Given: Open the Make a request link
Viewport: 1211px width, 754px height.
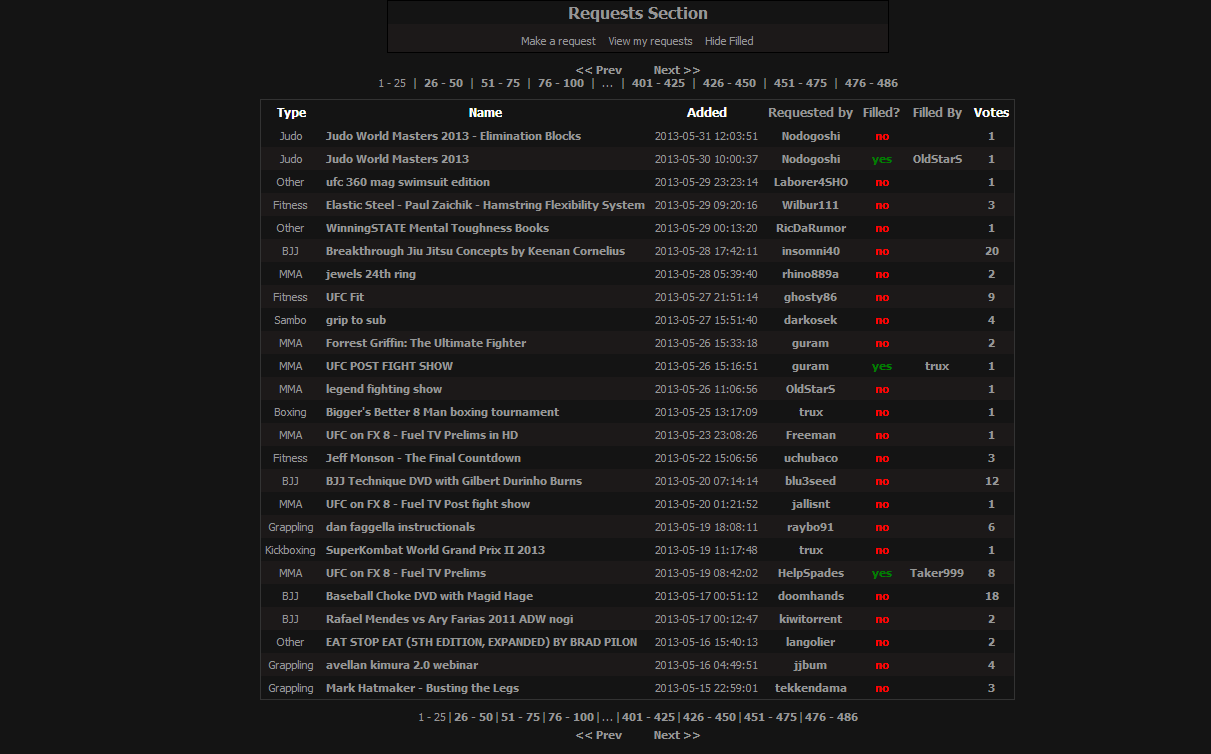Looking at the screenshot, I should 558,41.
